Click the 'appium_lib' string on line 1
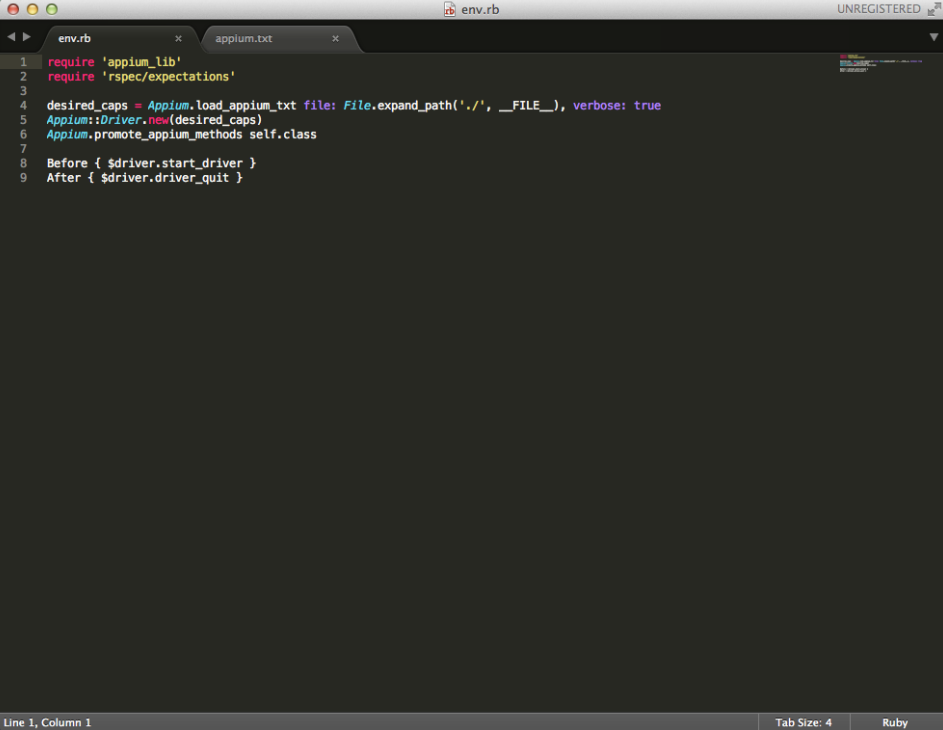The image size is (943, 730). pos(141,62)
